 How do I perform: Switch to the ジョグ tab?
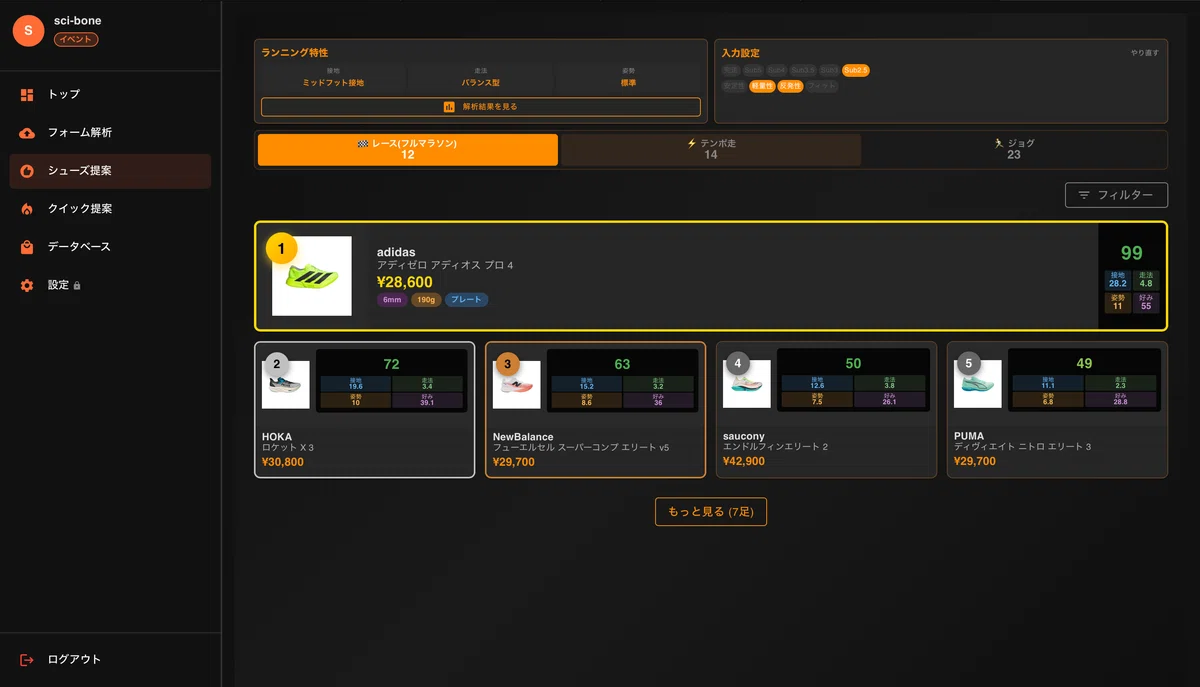click(x=1014, y=149)
